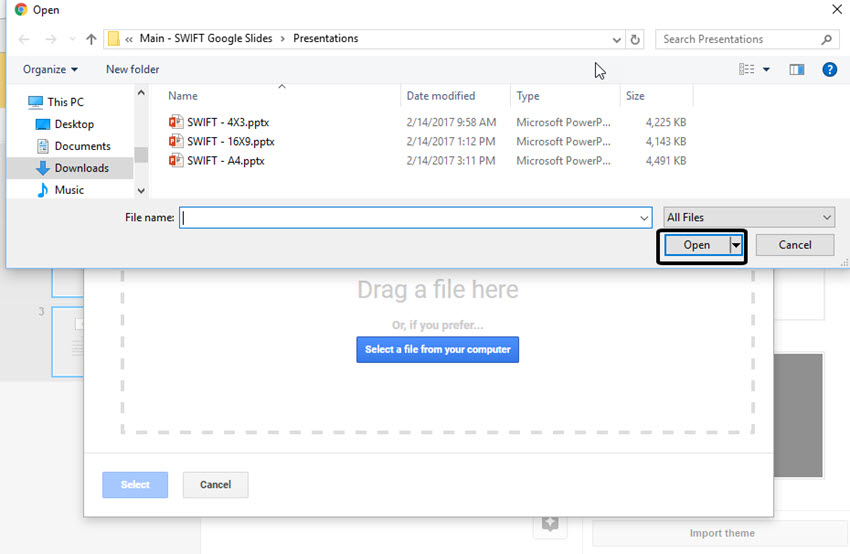Viewport: 850px width, 554px height.
Task: Close the Open dialog window
Action: click(837, 9)
